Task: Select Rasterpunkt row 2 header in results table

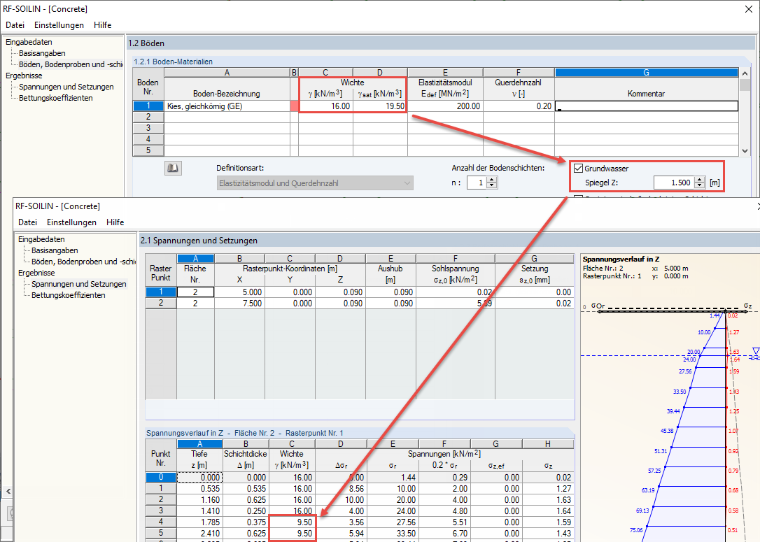Action: click(161, 303)
